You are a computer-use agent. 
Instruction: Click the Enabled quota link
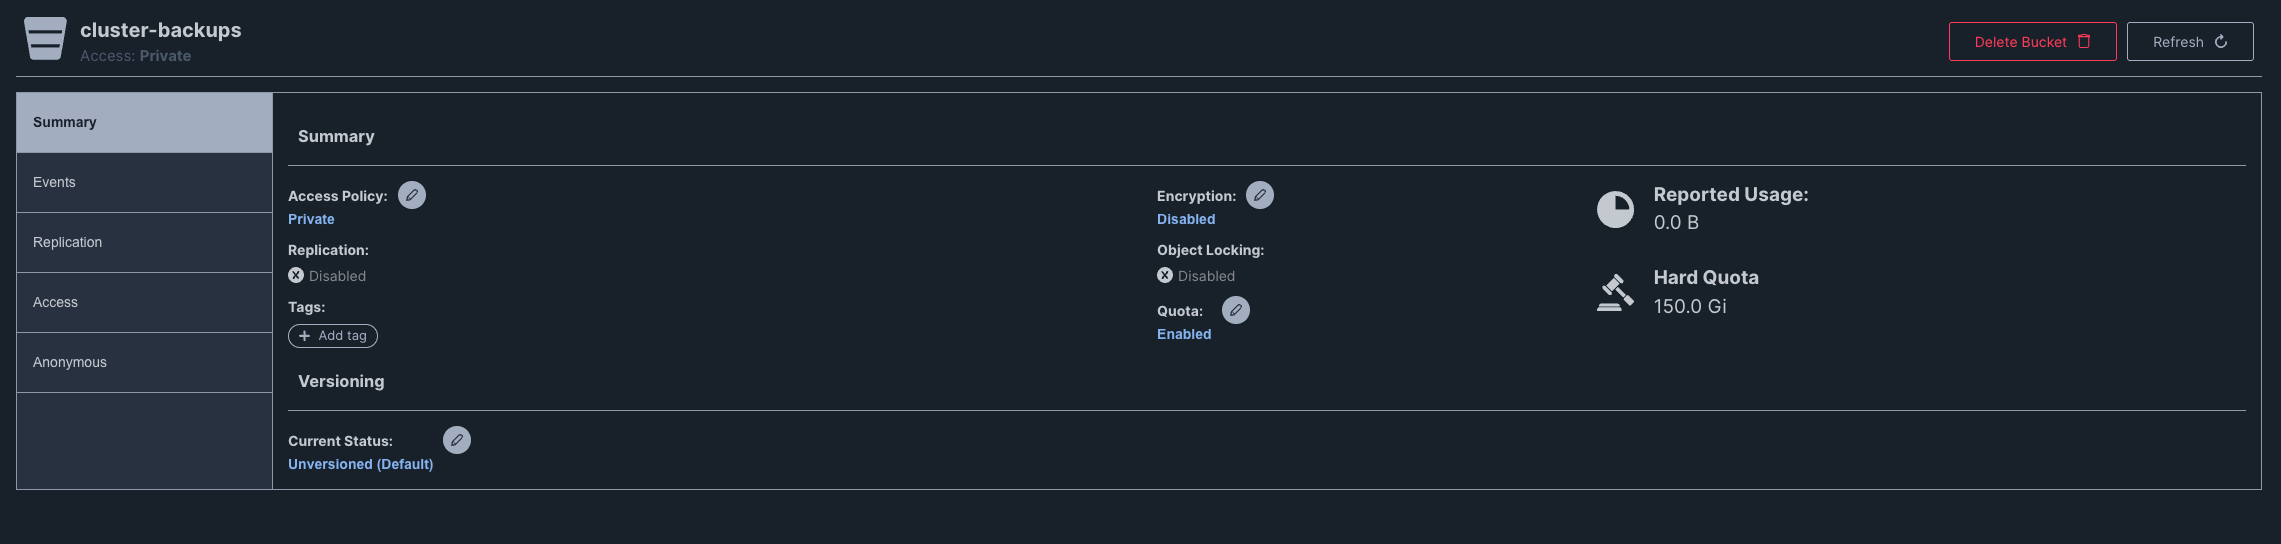1184,334
